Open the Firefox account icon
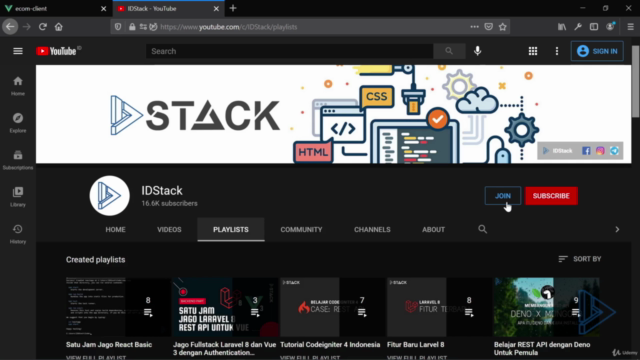Screen dimensions: 640x360 [x=610, y=27]
